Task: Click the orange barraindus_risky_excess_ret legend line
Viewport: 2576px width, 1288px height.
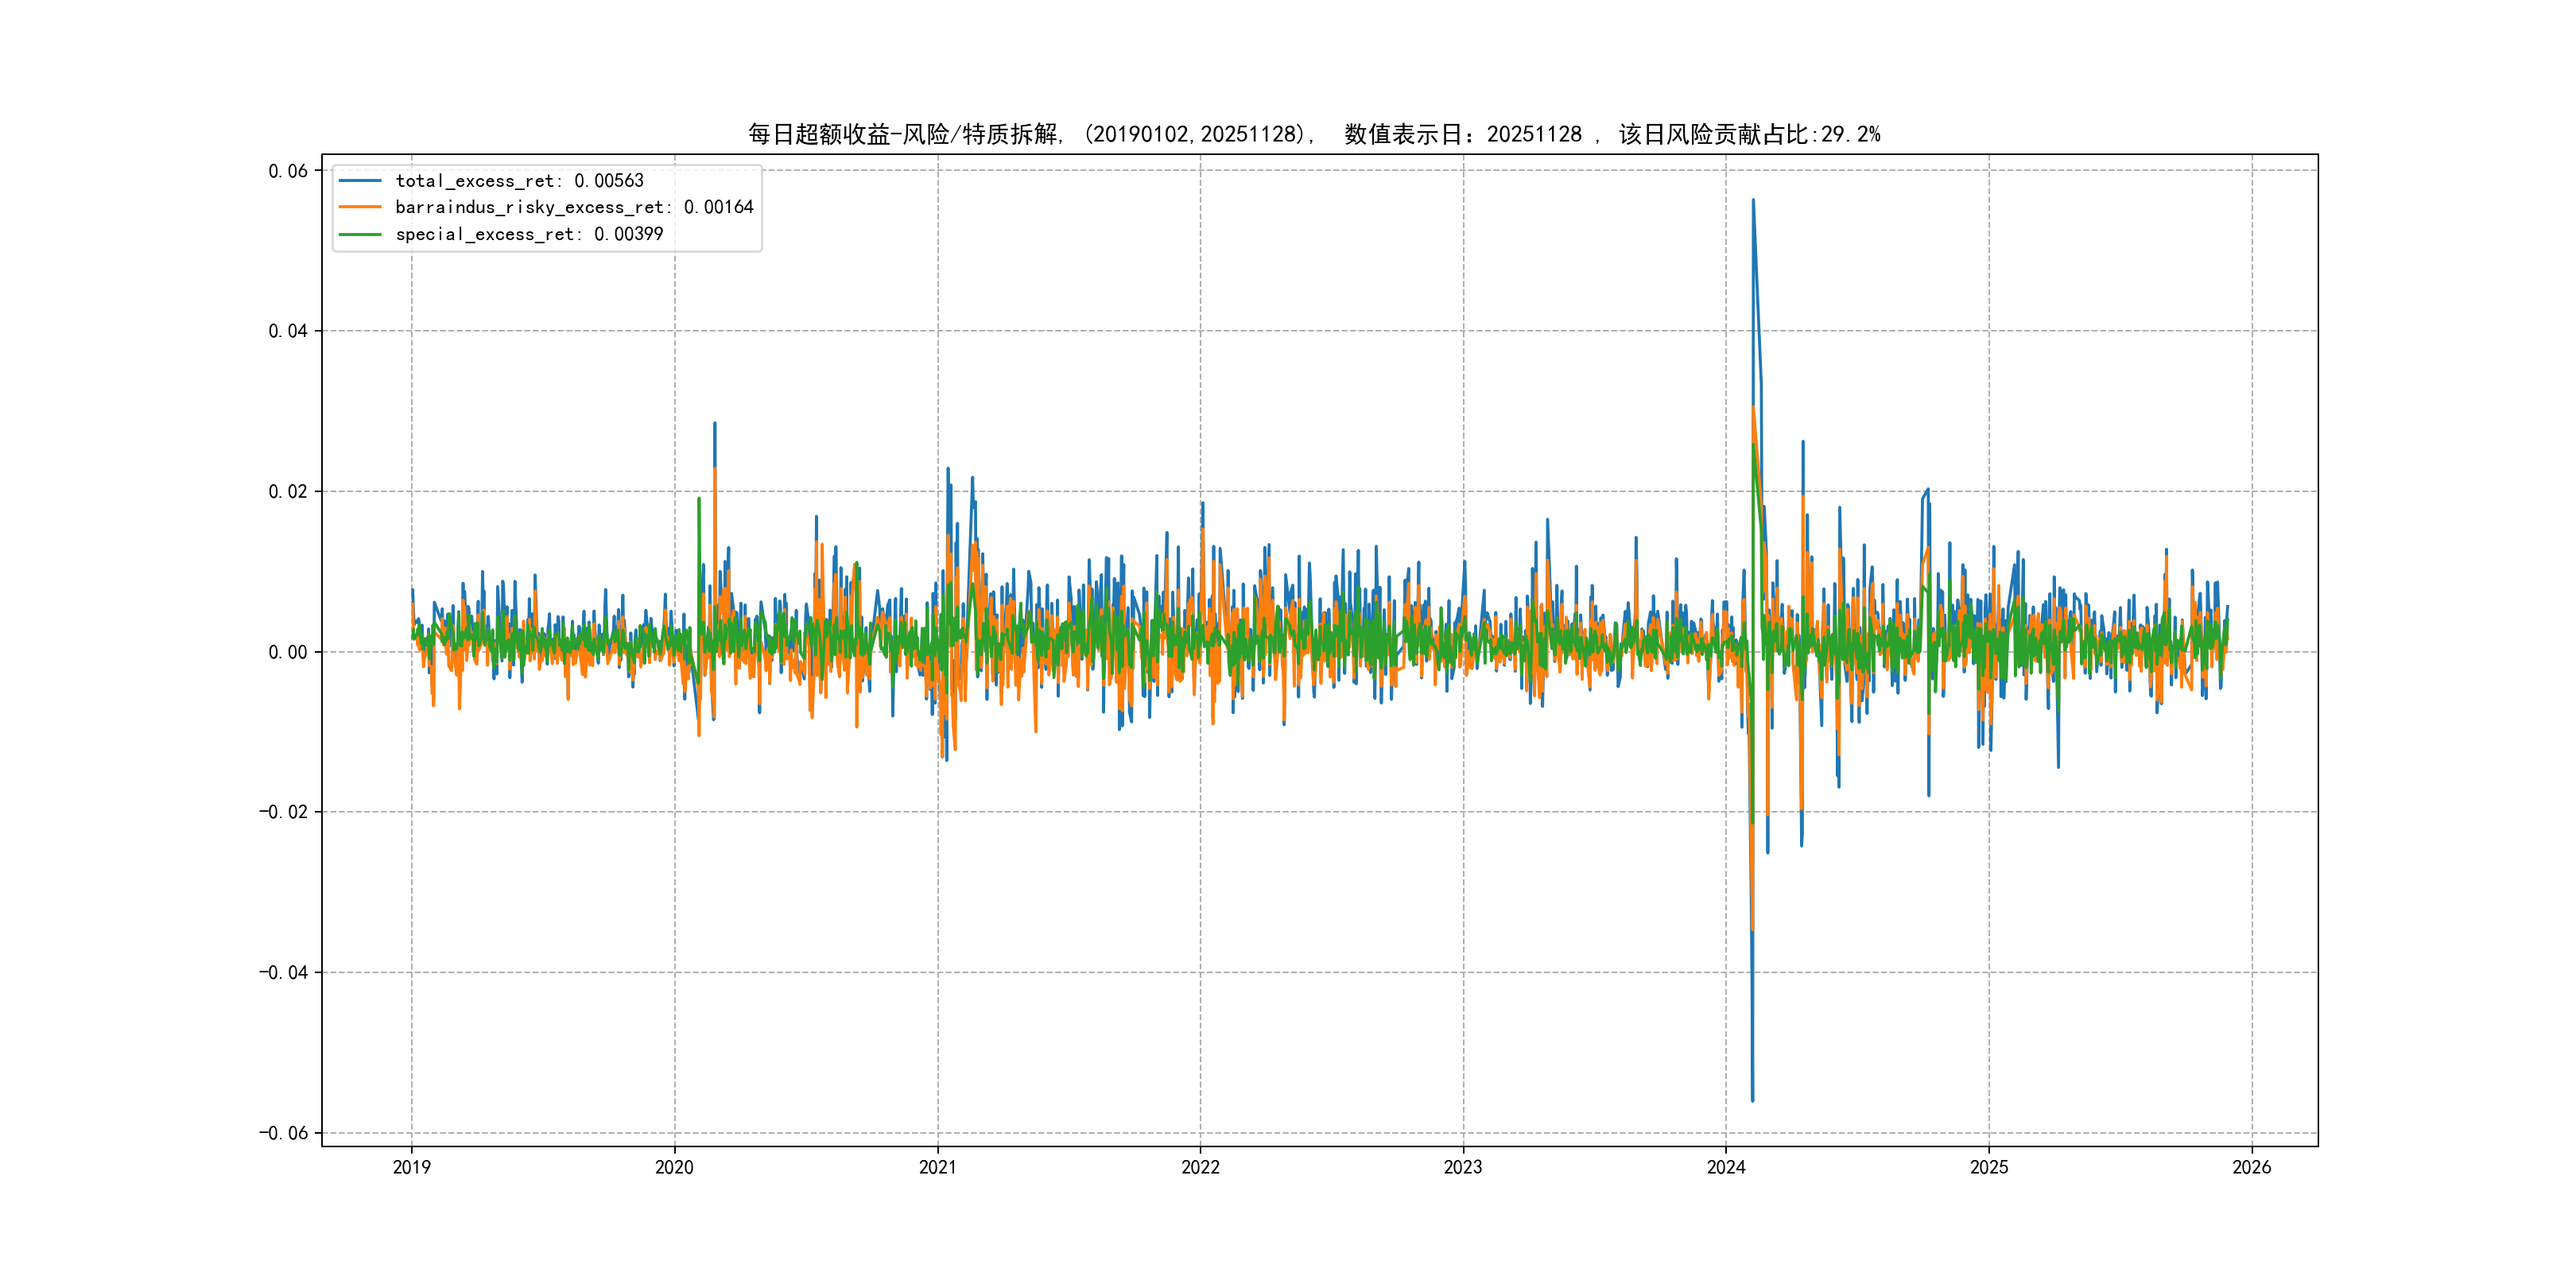Action: [360, 207]
